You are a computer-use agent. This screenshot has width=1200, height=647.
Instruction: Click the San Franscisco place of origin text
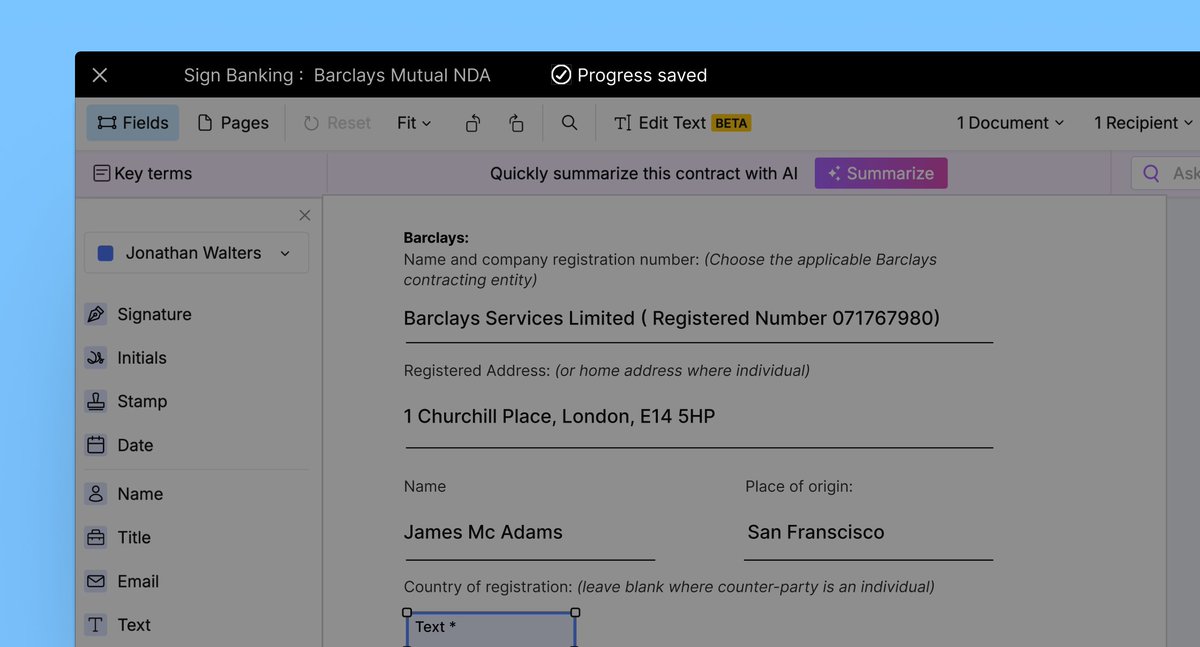pos(816,532)
